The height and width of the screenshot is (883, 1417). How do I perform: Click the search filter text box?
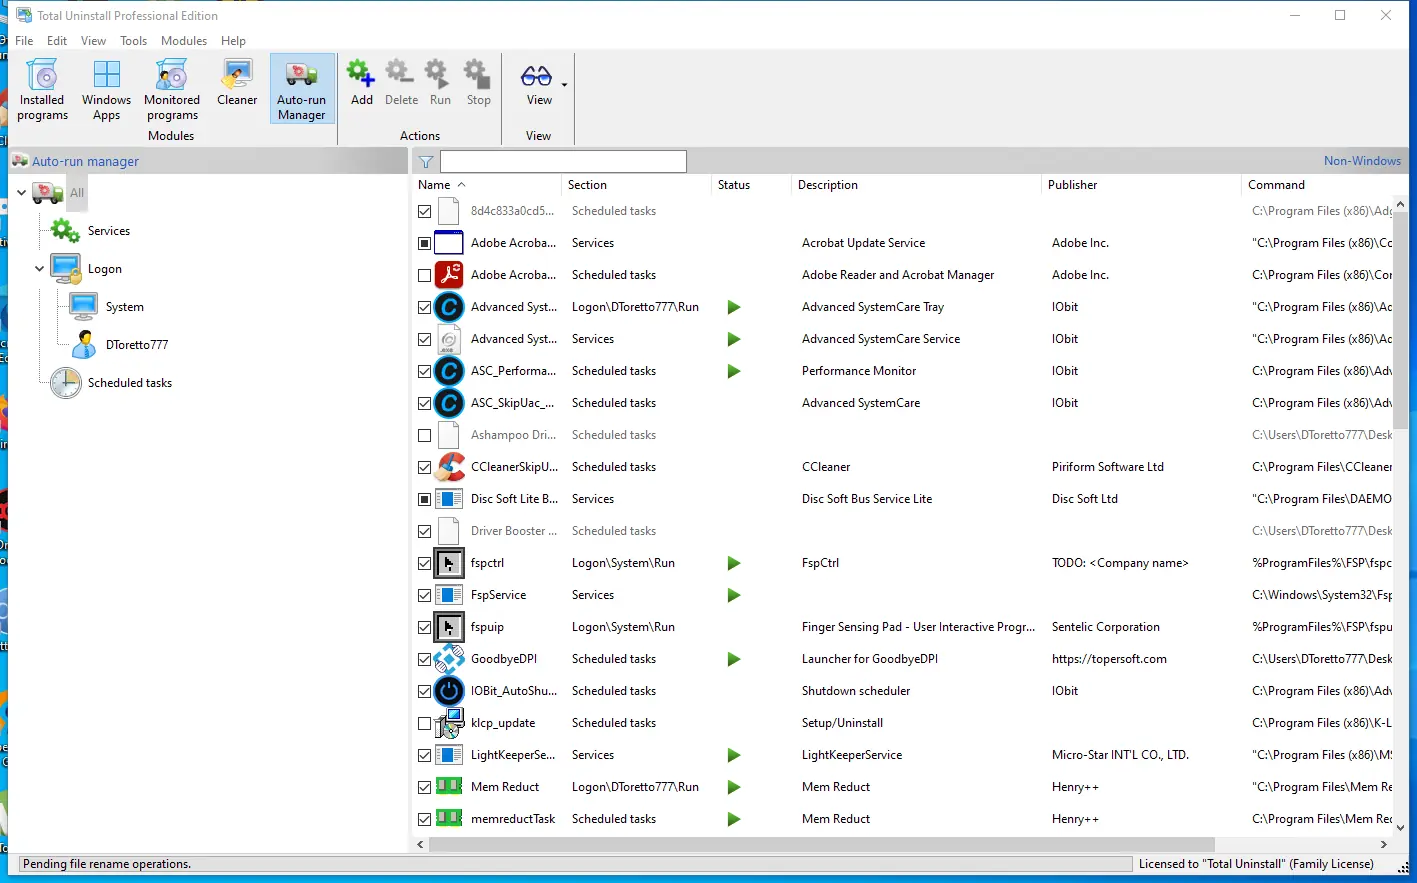point(563,161)
